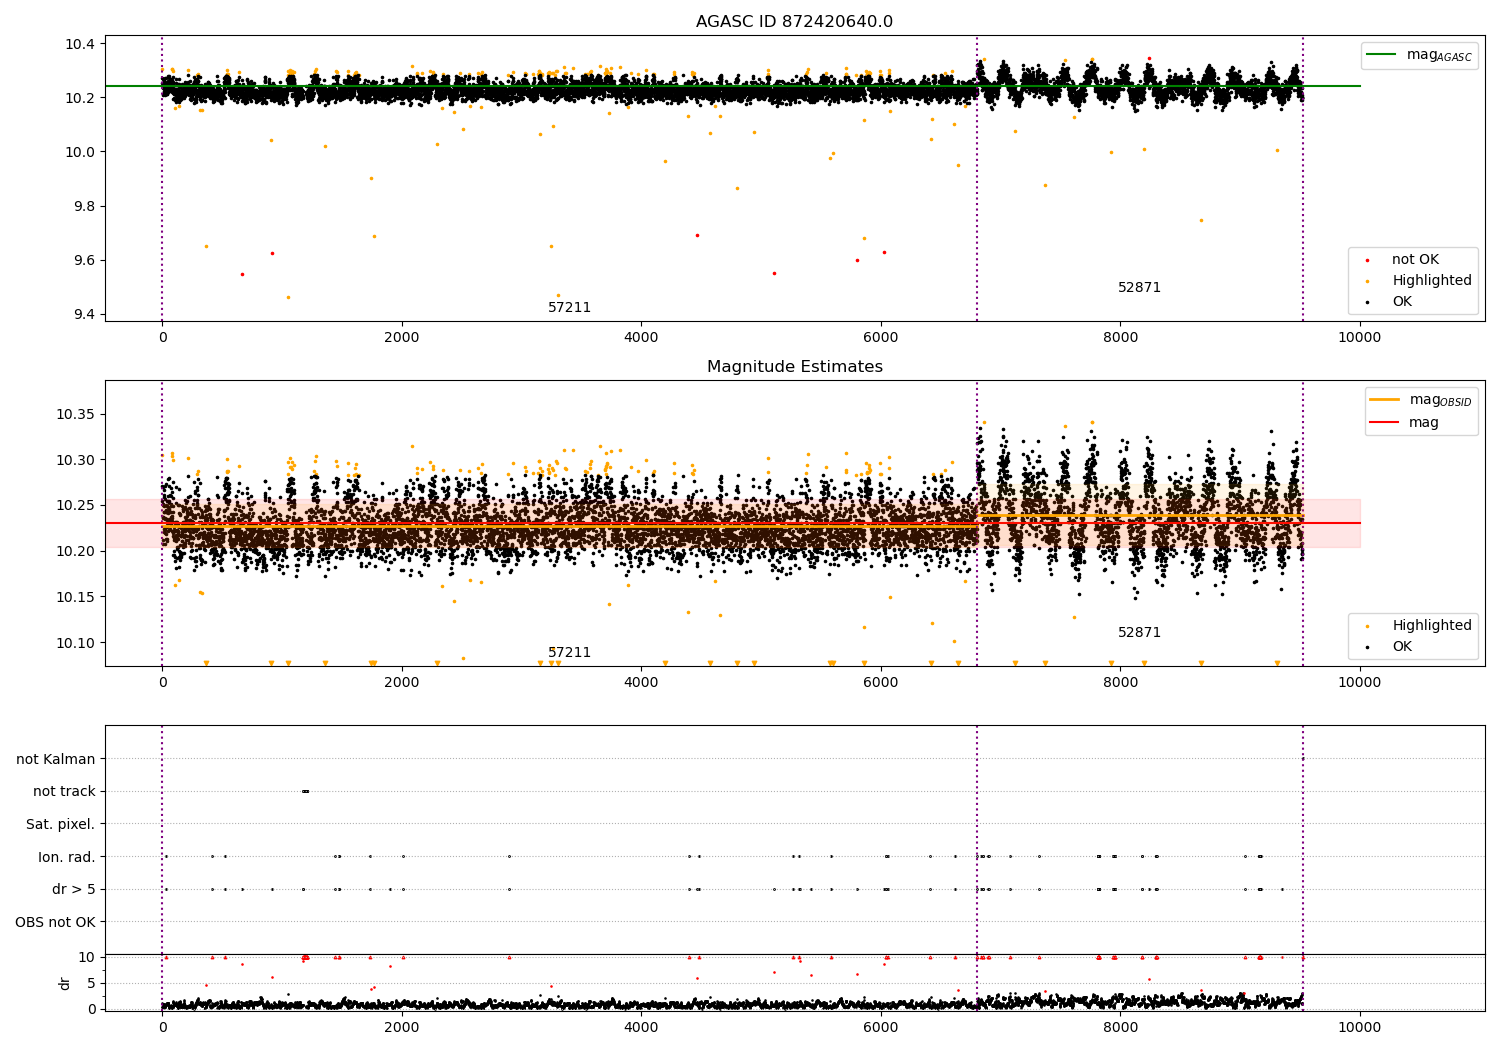Click the '6000' x-axis tick in bottom plot
1500x1050 pixels.
pos(881,1028)
